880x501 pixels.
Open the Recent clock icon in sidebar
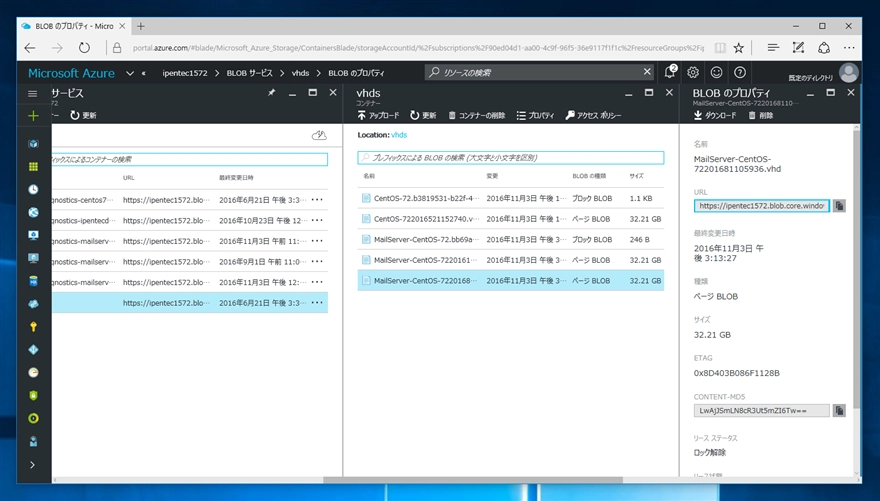[x=33, y=190]
